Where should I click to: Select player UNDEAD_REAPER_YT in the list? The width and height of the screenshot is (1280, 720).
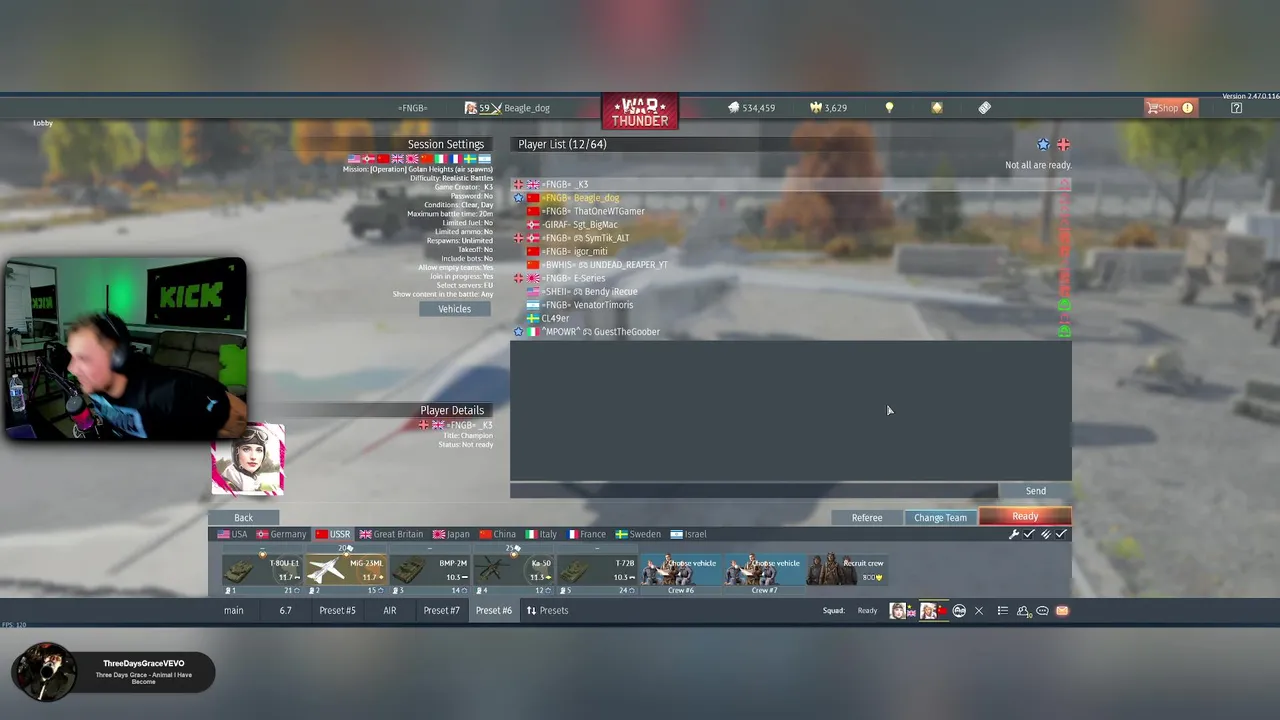(x=791, y=265)
